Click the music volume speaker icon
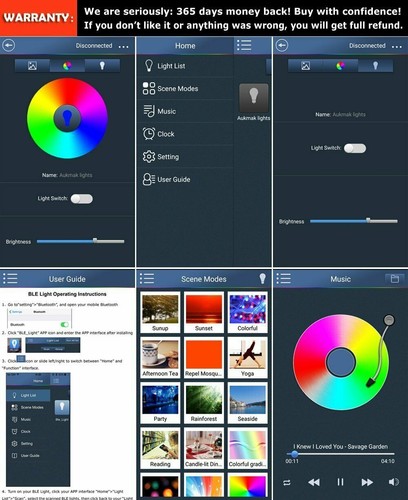Screen dimensions: 408x500 (394, 482)
